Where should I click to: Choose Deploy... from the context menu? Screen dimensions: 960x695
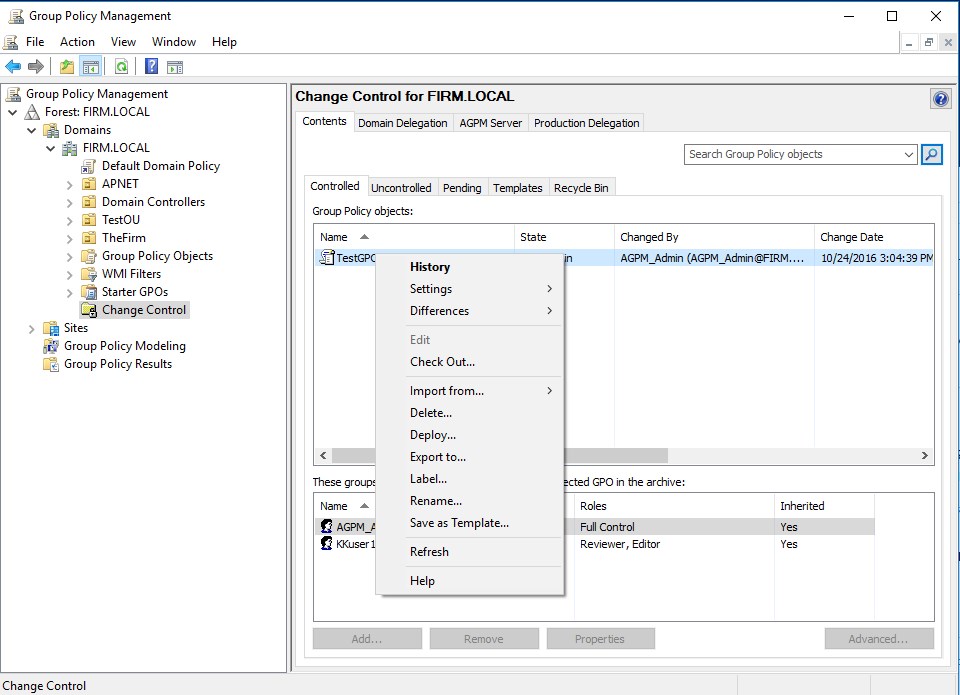point(470,435)
